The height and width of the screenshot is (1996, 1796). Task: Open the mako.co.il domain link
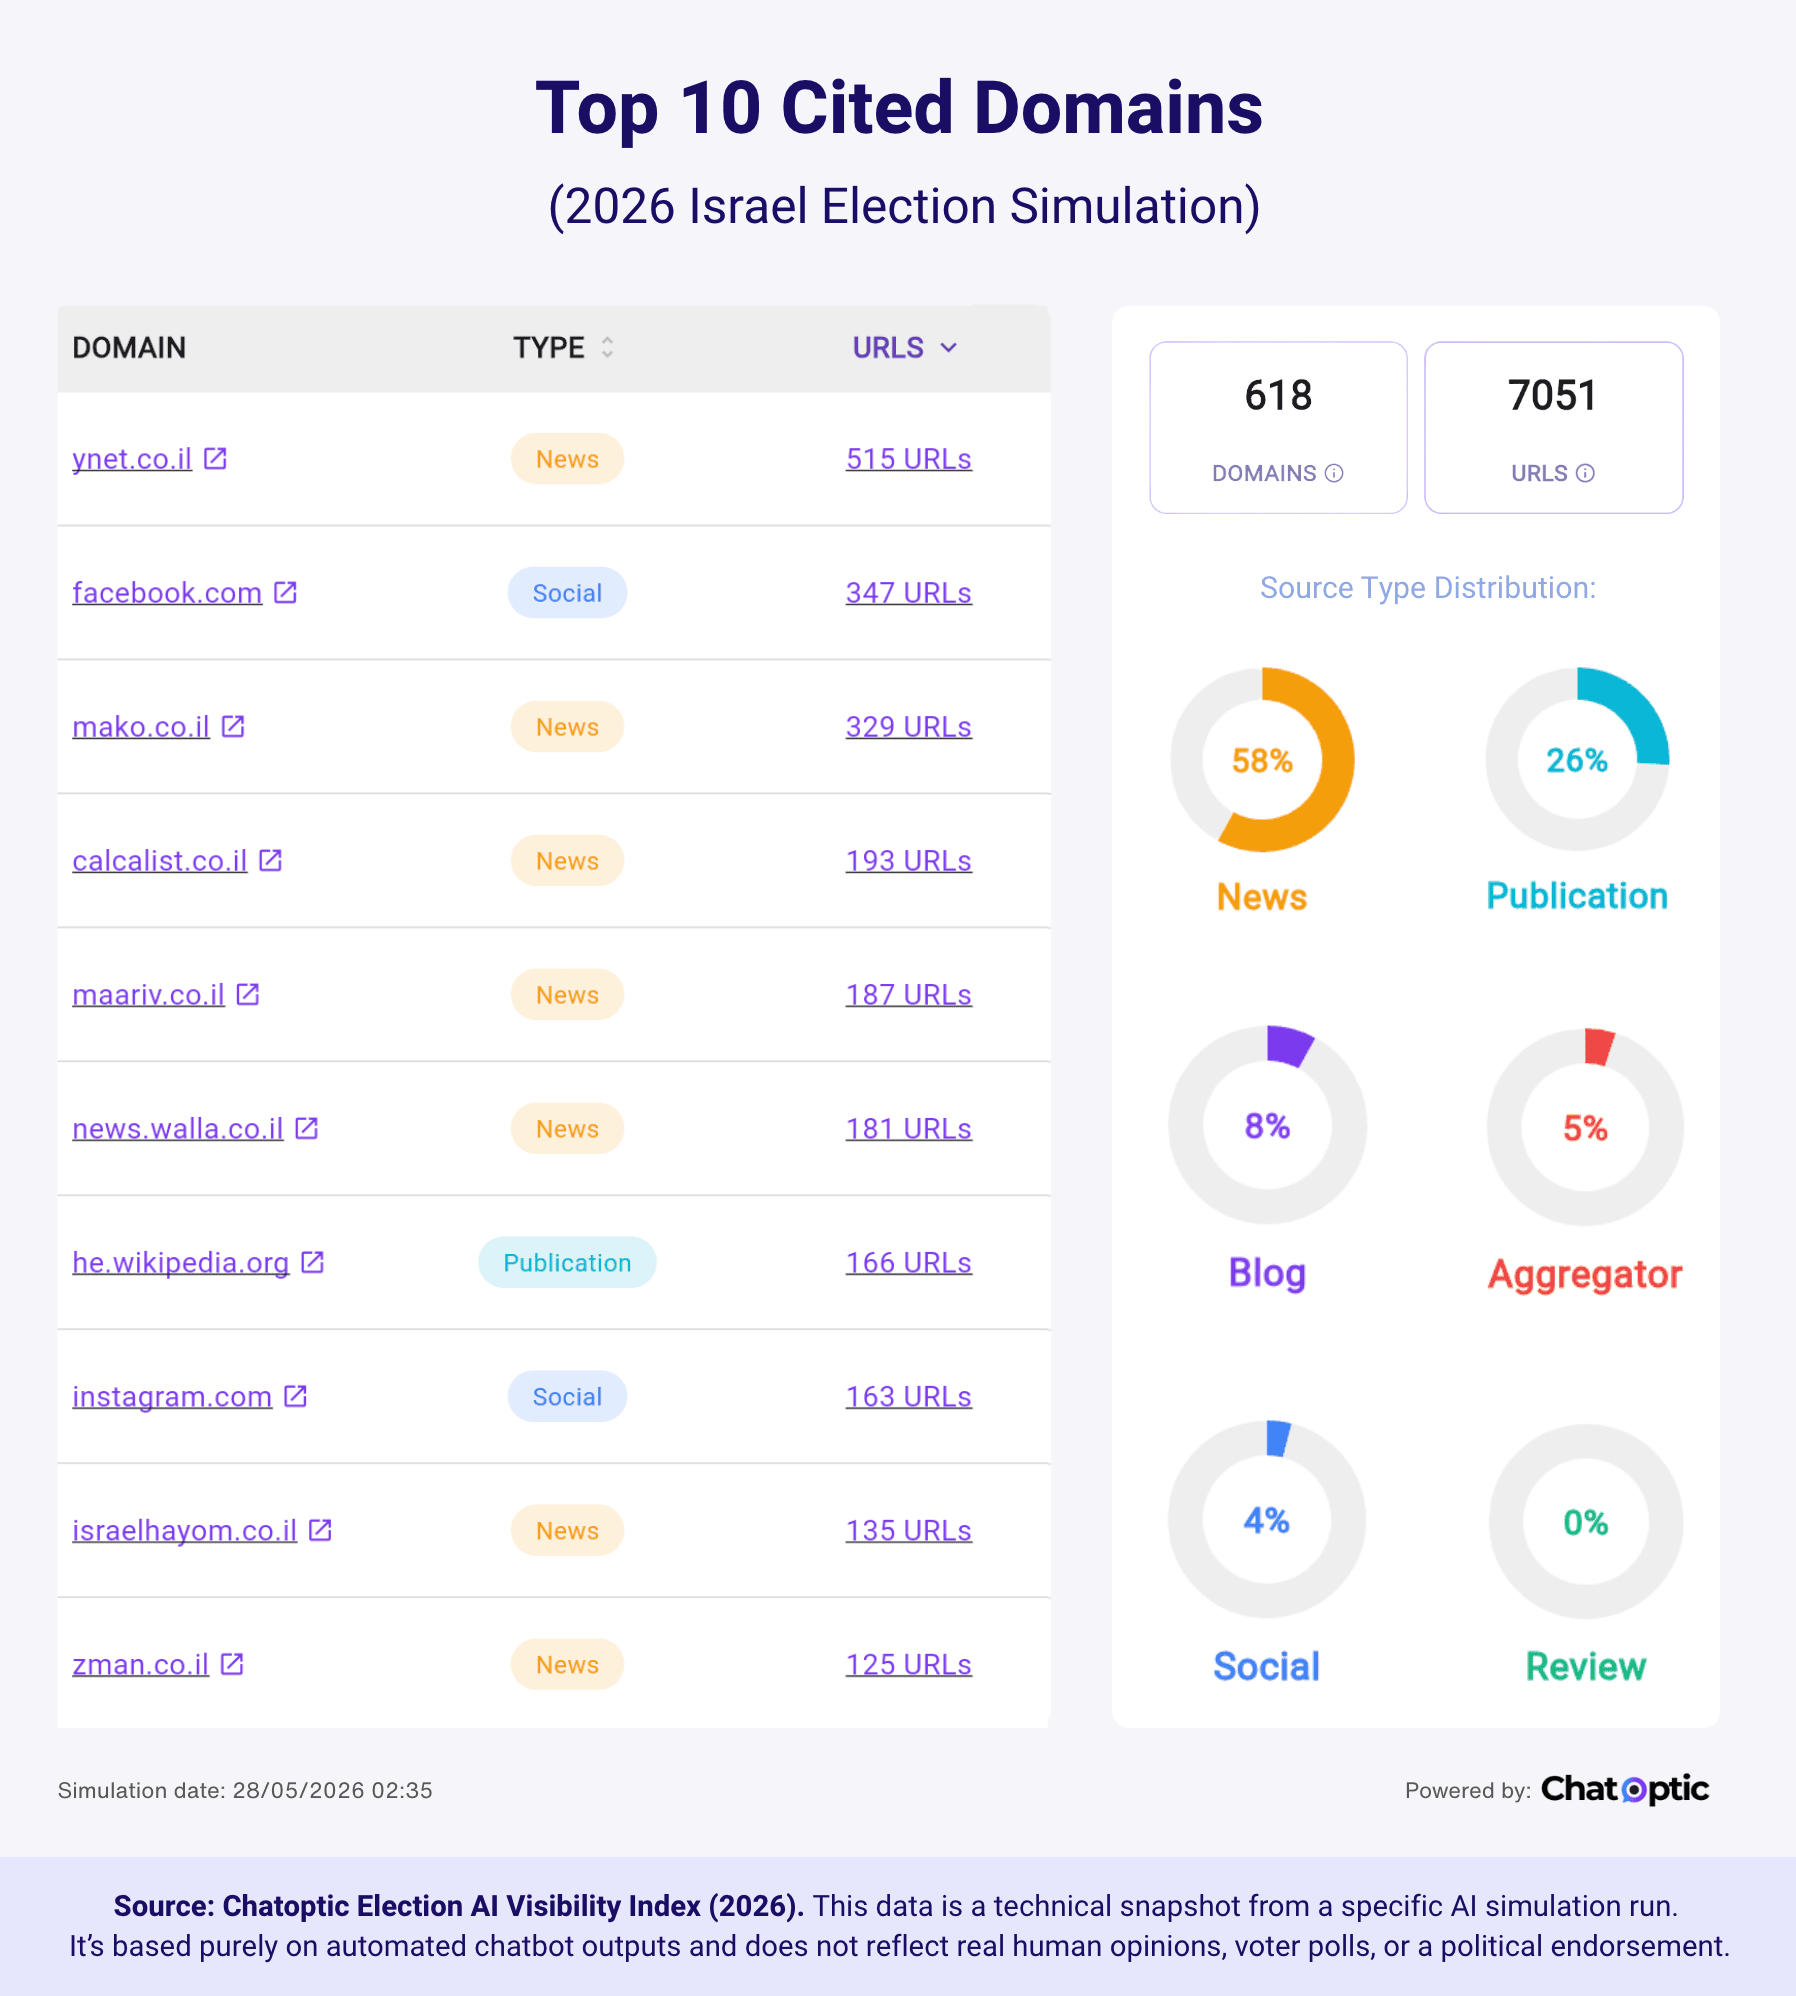[x=141, y=727]
